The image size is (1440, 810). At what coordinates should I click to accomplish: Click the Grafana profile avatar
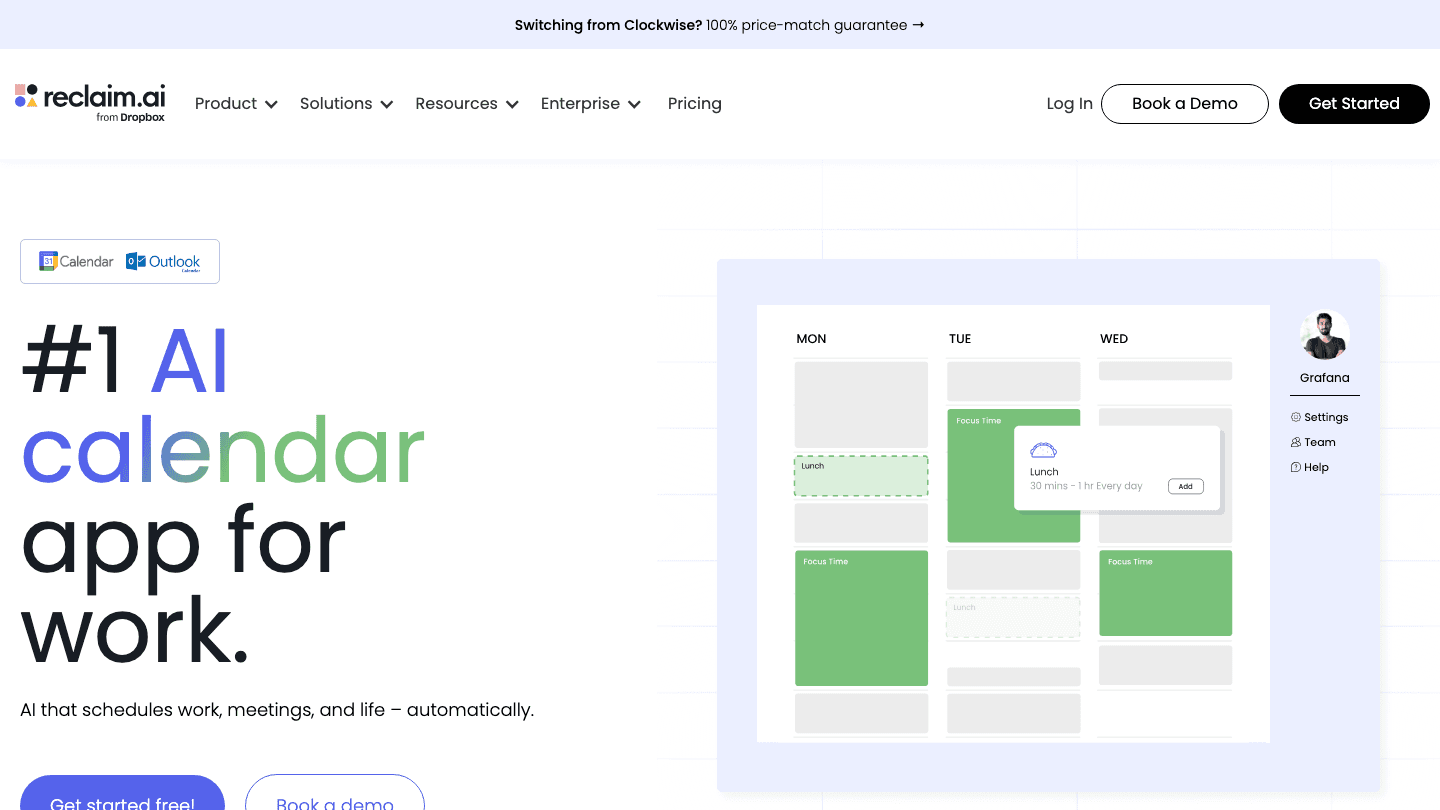(1325, 335)
